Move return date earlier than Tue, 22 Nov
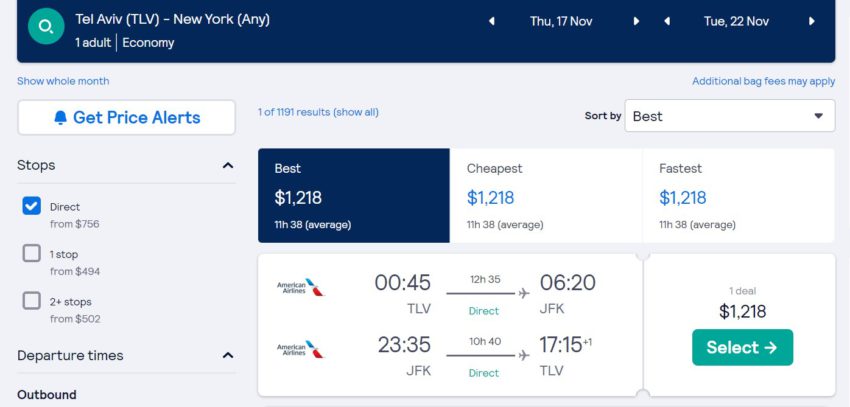 pyautogui.click(x=667, y=22)
